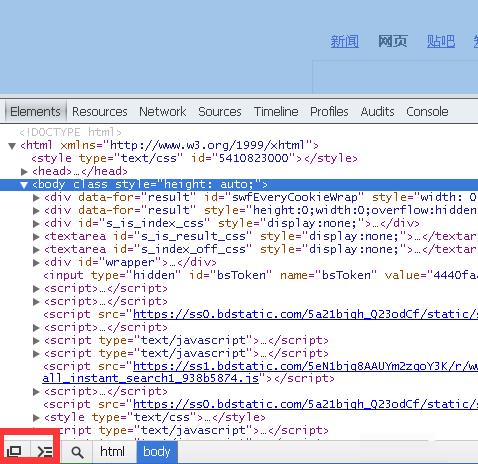Click the dock/undock DevTools icon
The image size is (478, 464).
coord(14,451)
